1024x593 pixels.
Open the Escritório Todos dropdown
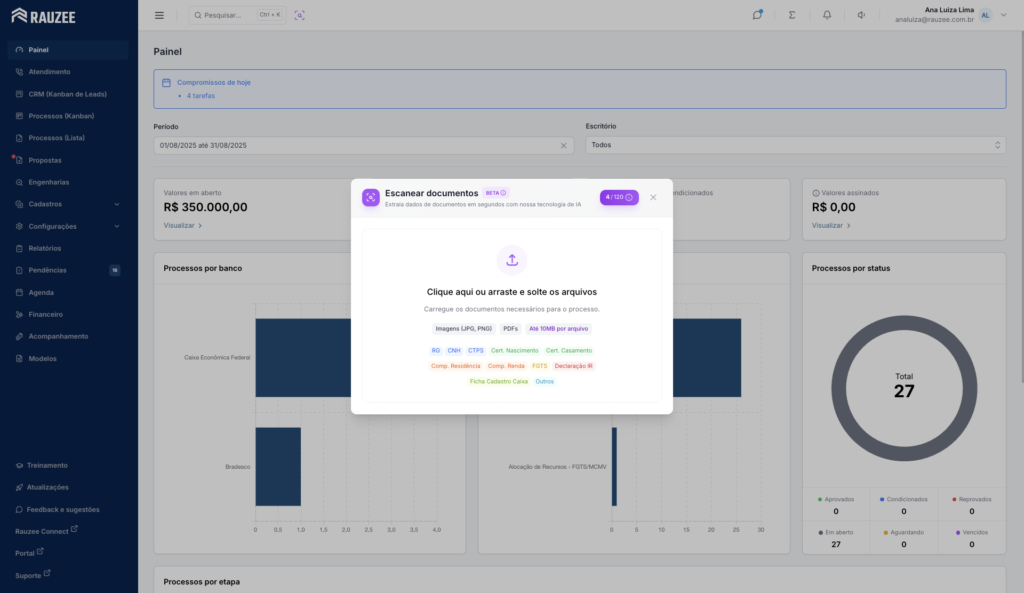pyautogui.click(x=795, y=145)
